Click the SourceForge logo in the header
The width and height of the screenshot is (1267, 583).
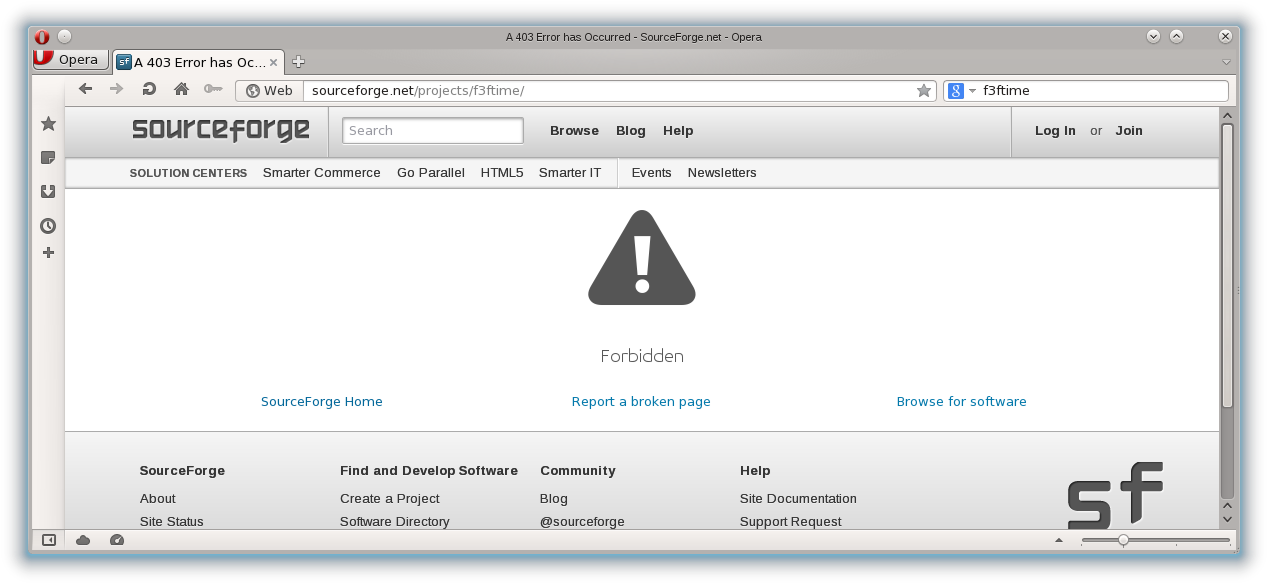coord(221,131)
